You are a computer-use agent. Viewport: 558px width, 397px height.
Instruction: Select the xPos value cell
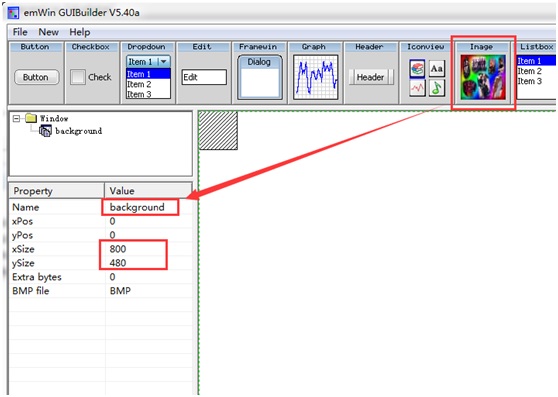[x=149, y=221]
